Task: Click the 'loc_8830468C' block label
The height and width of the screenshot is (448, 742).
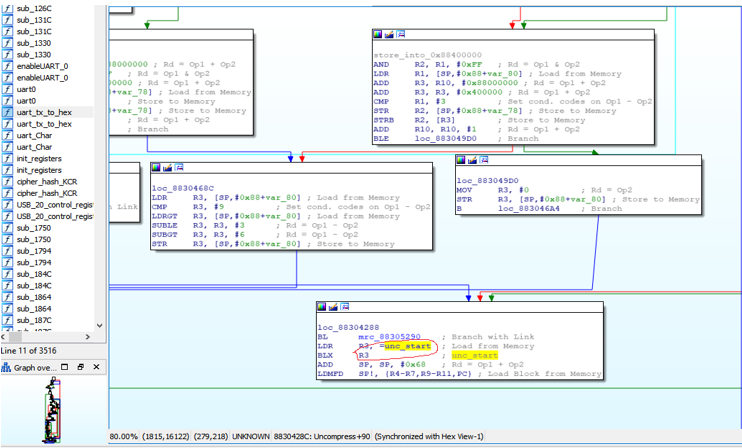Action: [183, 188]
